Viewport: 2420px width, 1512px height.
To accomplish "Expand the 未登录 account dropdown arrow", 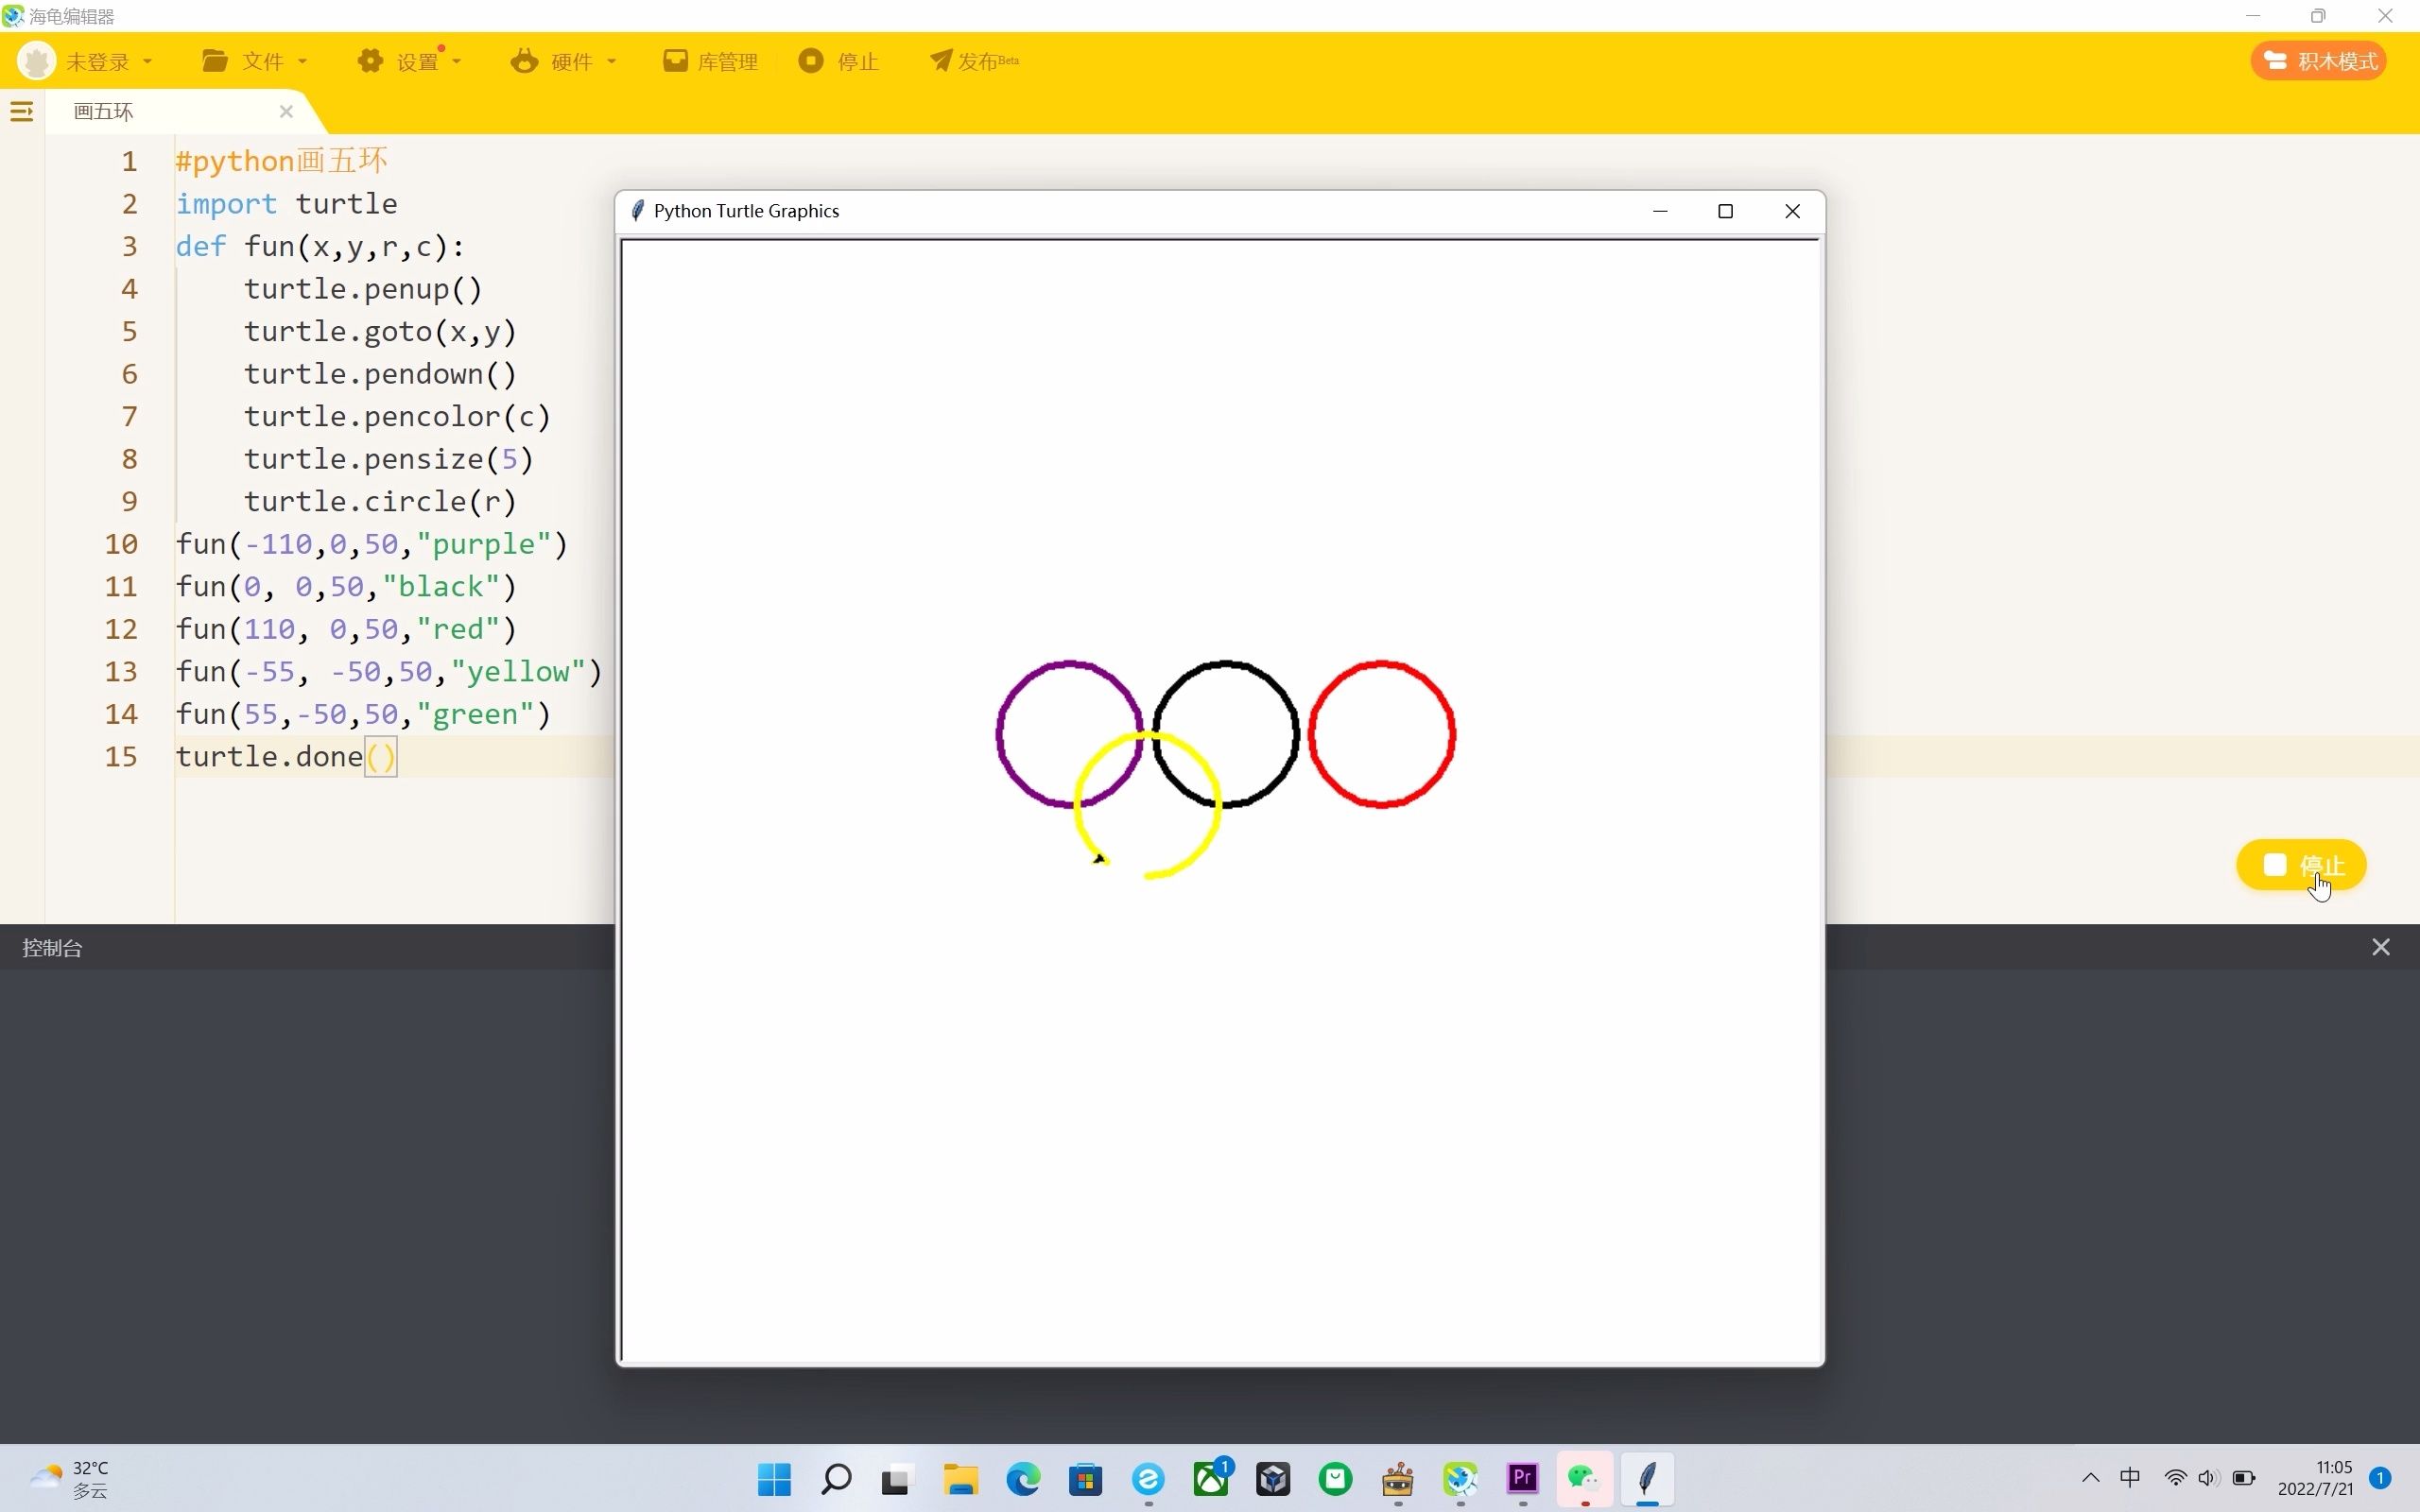I will pos(148,62).
